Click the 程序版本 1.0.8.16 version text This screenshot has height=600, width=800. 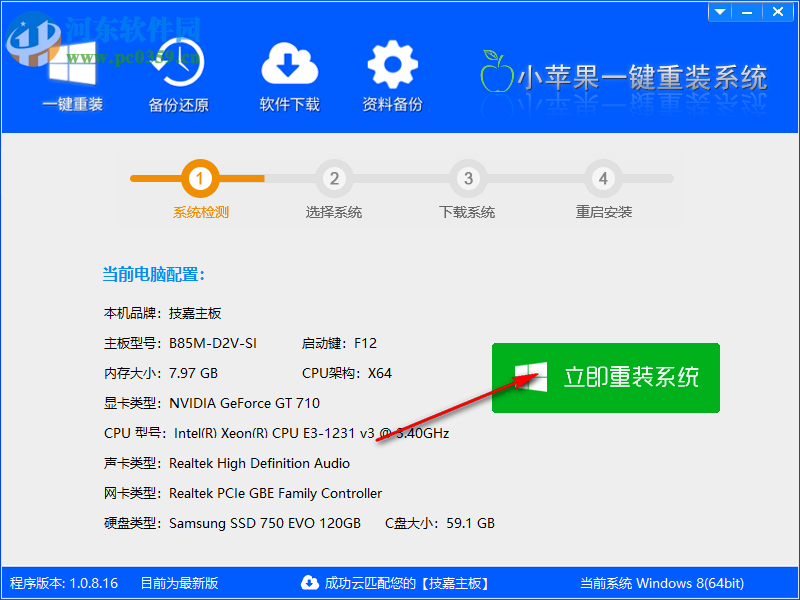(x=62, y=583)
